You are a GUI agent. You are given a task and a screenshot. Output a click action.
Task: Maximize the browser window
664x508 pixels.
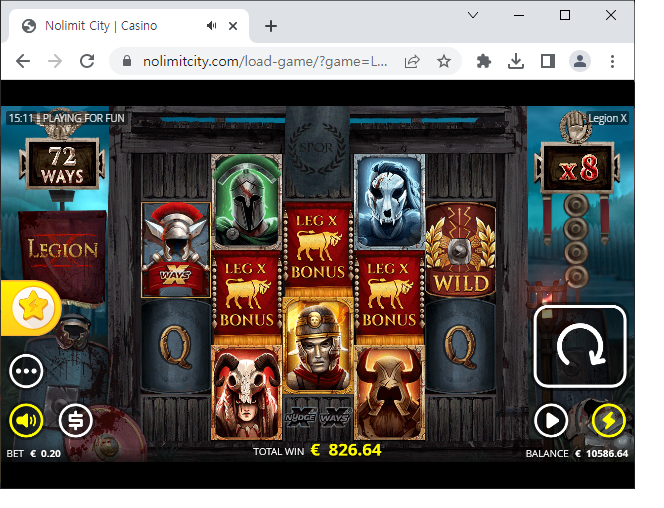click(x=564, y=16)
